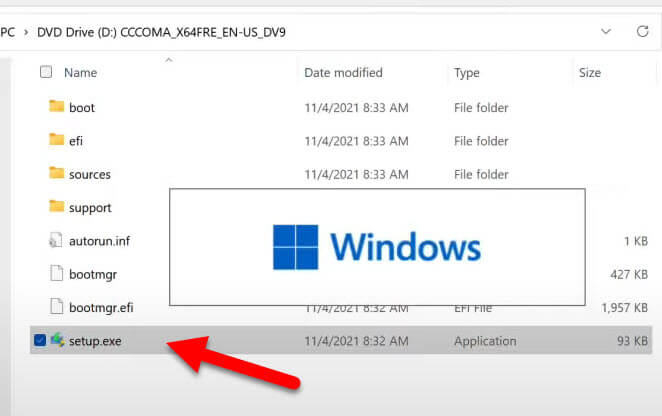Toggle the select-all checkbox beside Name

coord(46,72)
